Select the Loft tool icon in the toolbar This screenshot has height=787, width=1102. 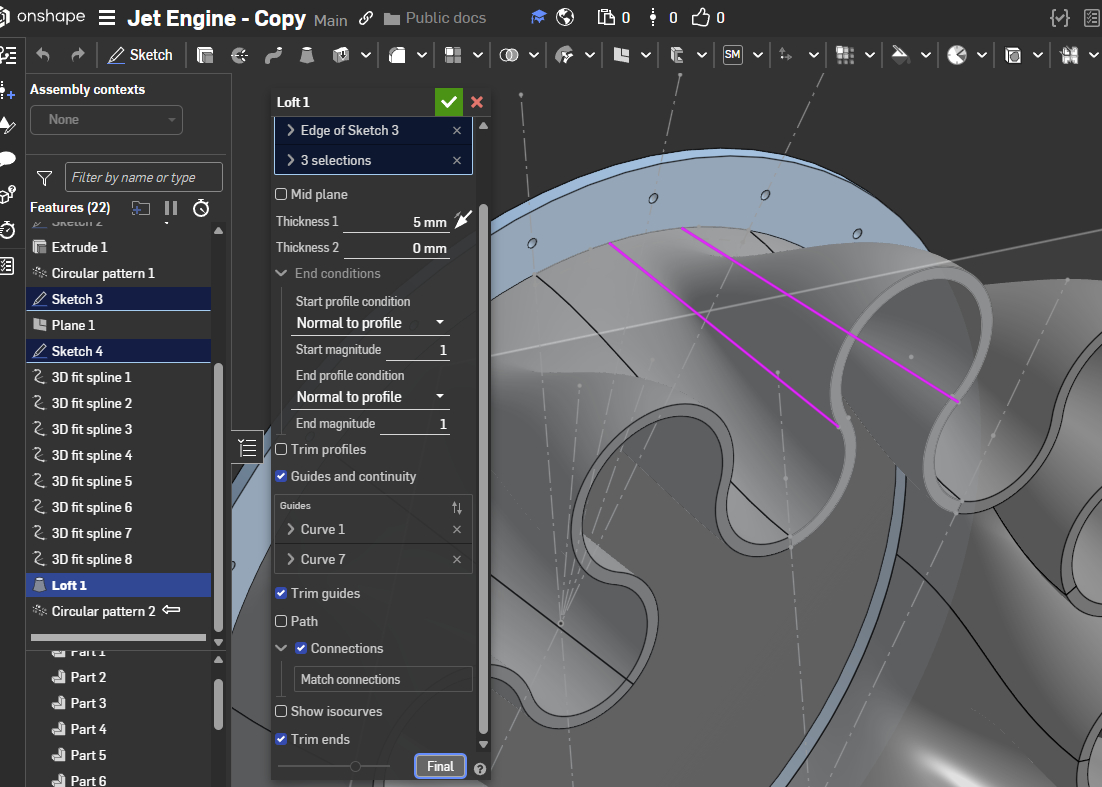click(x=307, y=55)
